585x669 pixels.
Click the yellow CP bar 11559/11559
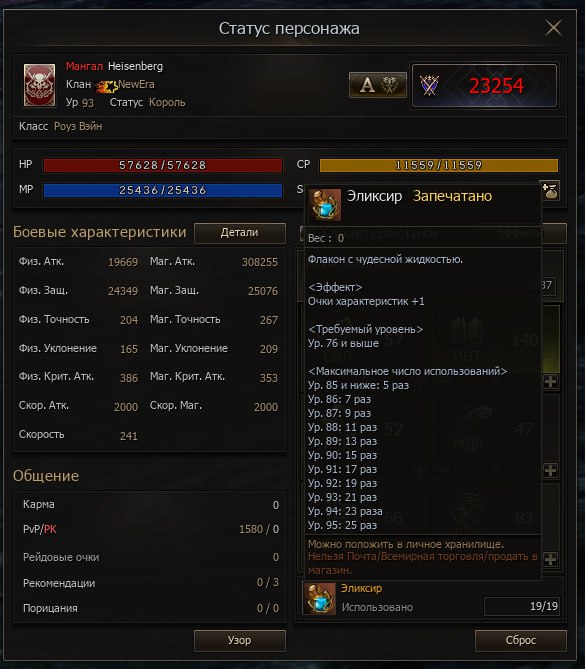pyautogui.click(x=439, y=166)
